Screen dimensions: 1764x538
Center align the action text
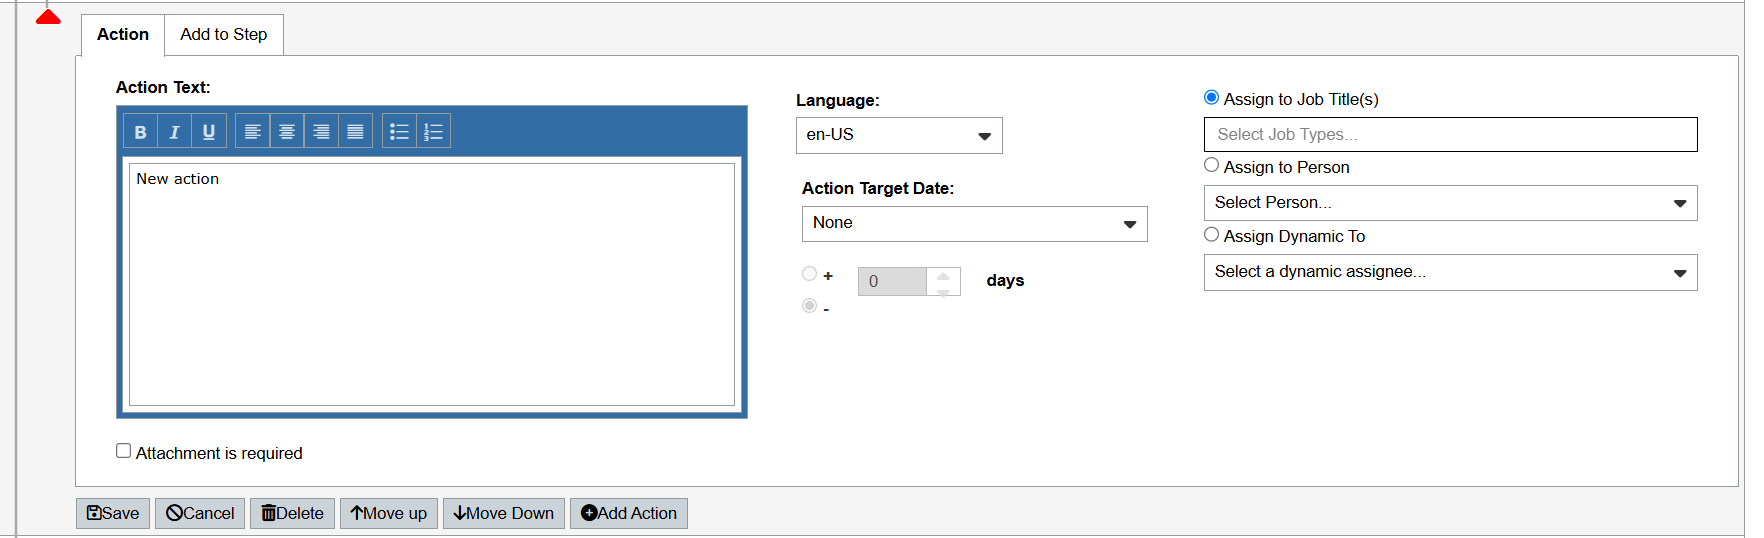coord(287,132)
